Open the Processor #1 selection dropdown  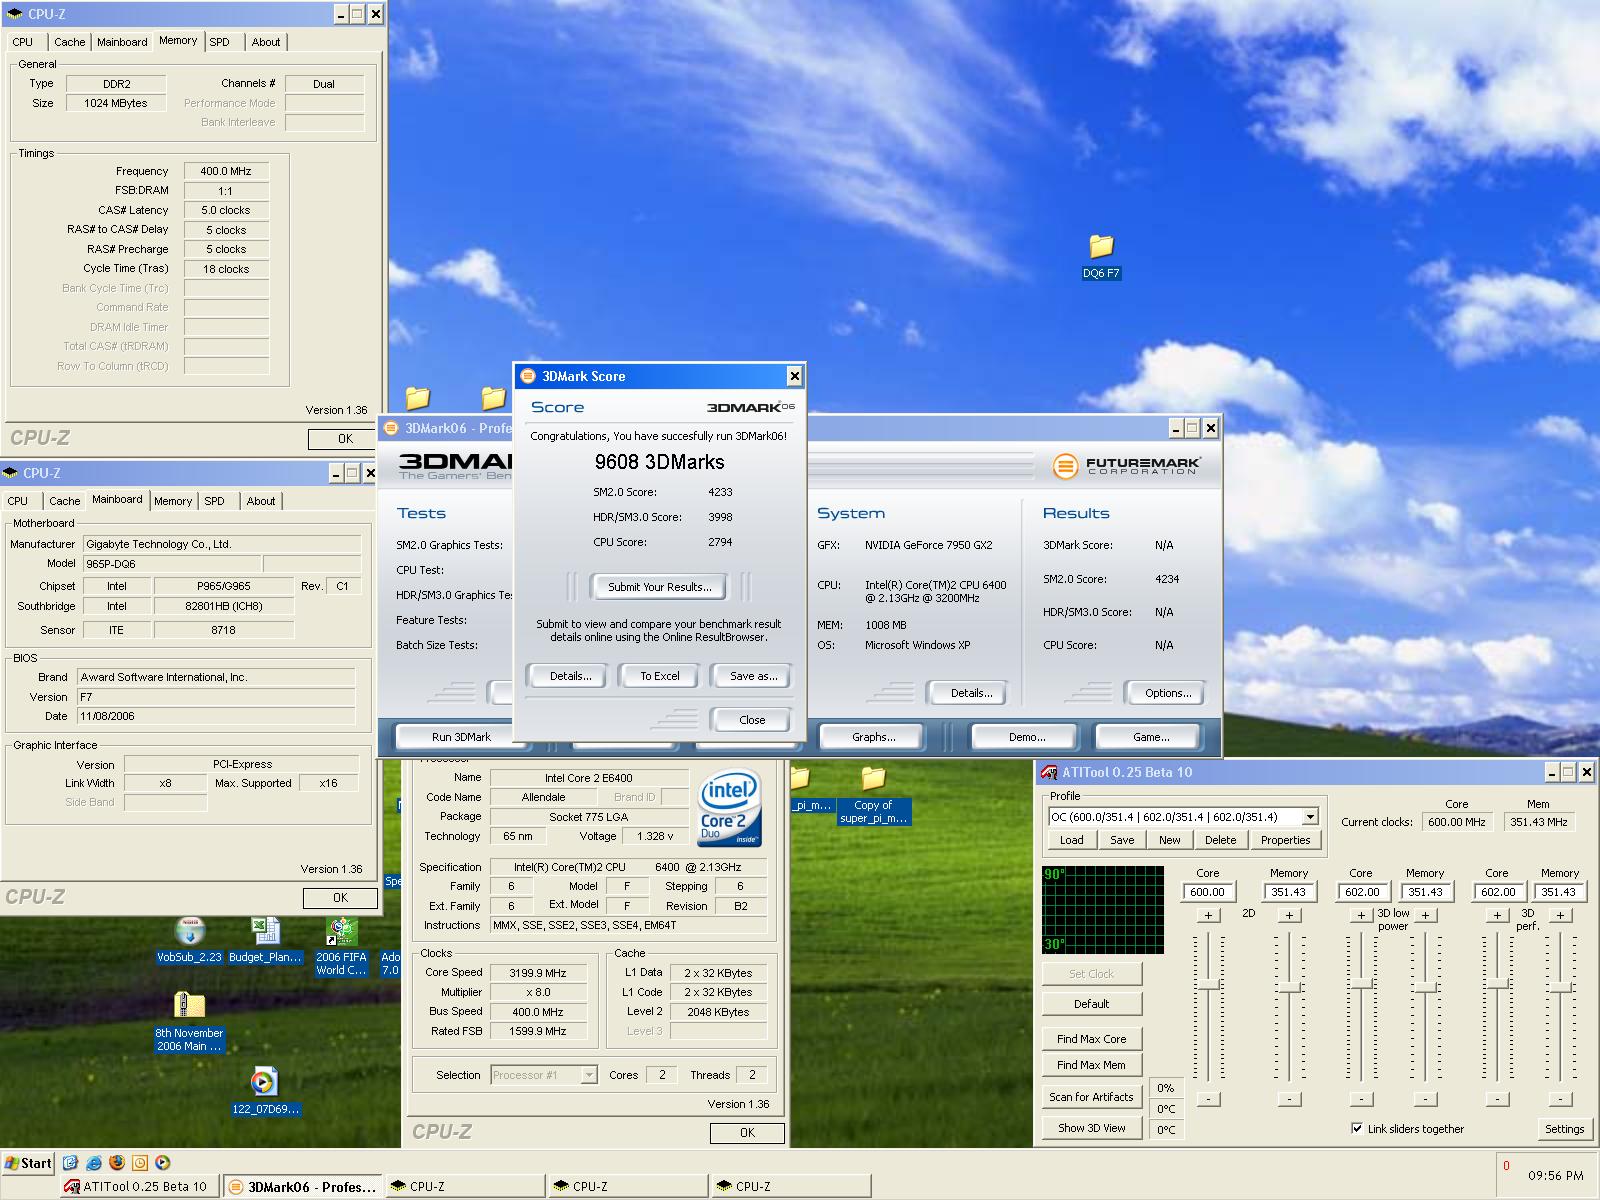pos(589,1075)
